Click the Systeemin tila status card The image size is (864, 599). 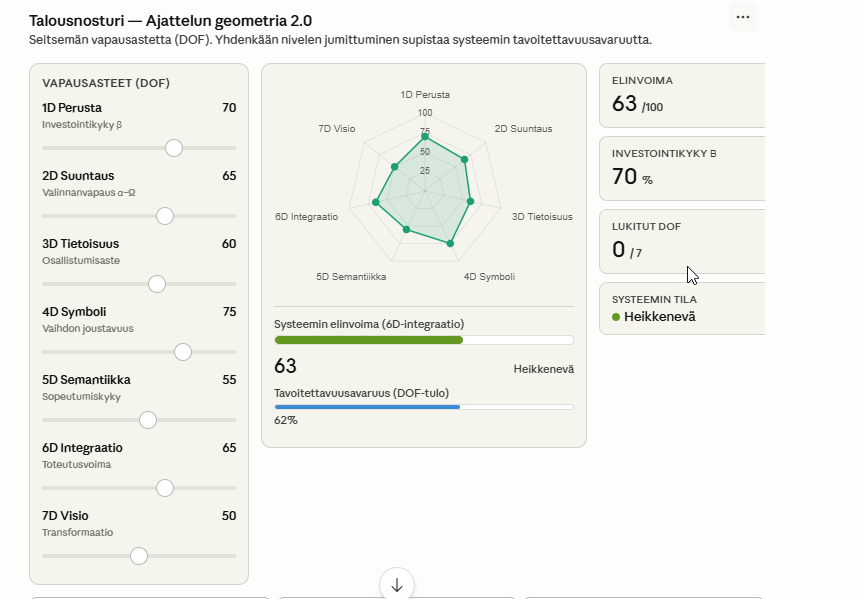[x=682, y=308]
